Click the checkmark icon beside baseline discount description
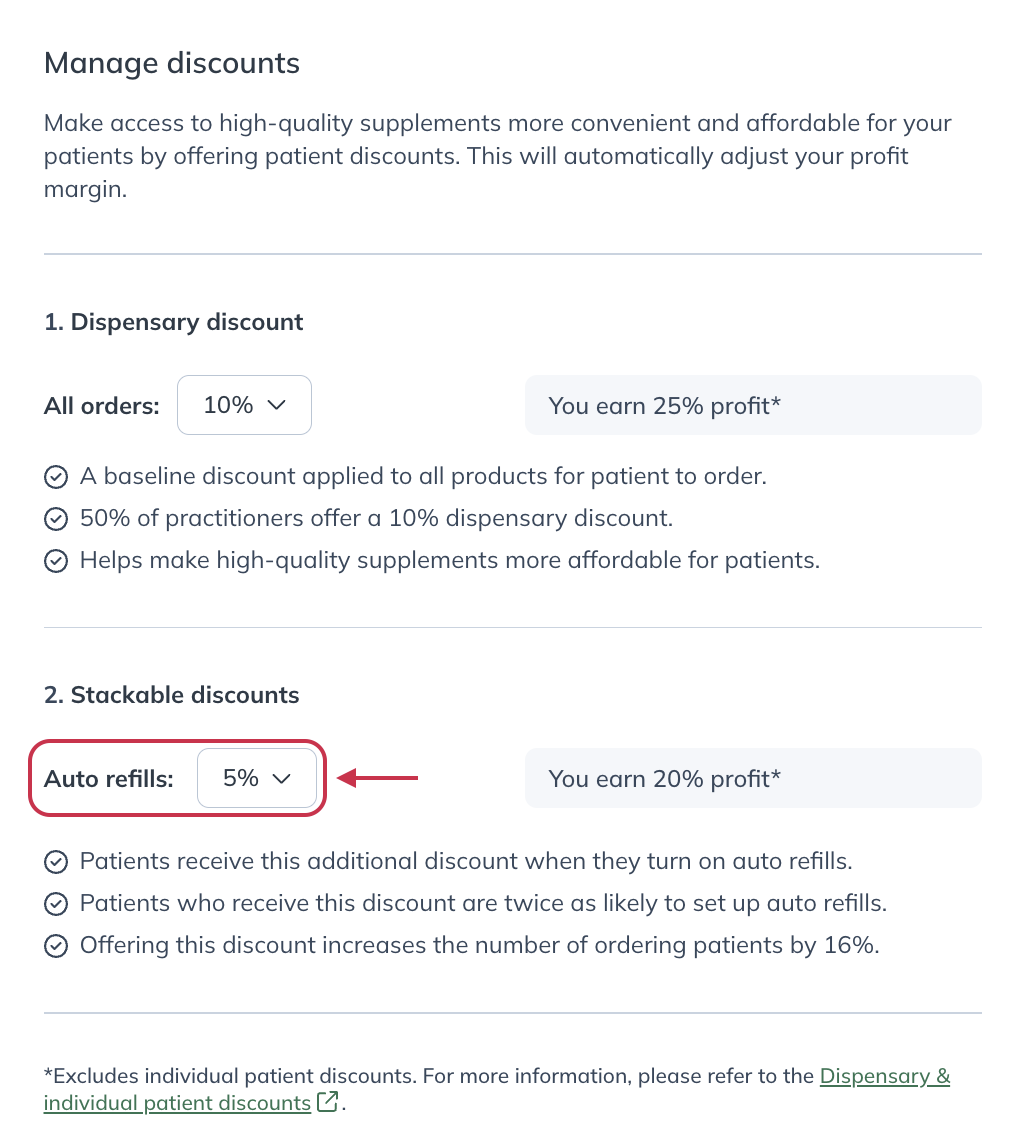This screenshot has width=1026, height=1146. (x=56, y=477)
